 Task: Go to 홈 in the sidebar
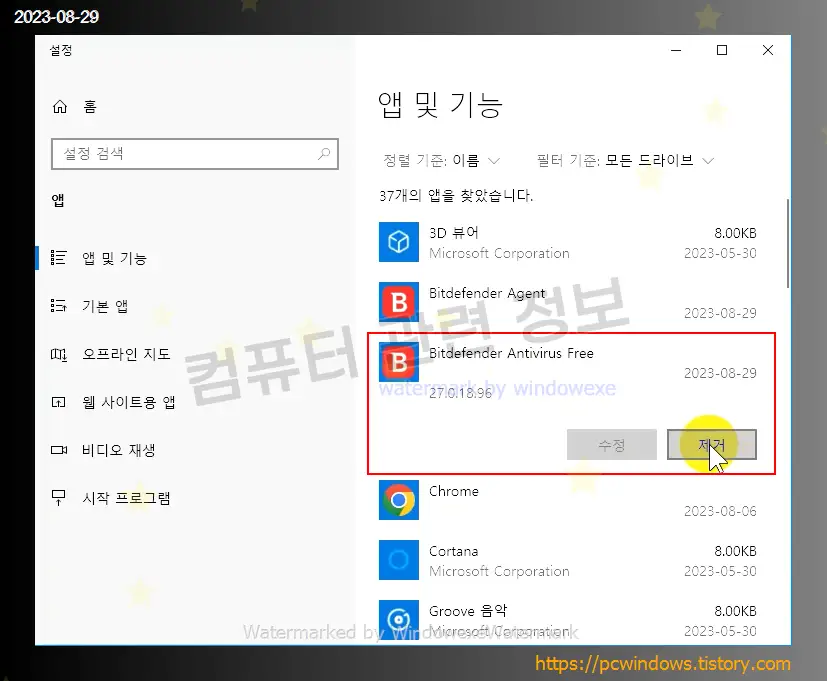tap(90, 107)
